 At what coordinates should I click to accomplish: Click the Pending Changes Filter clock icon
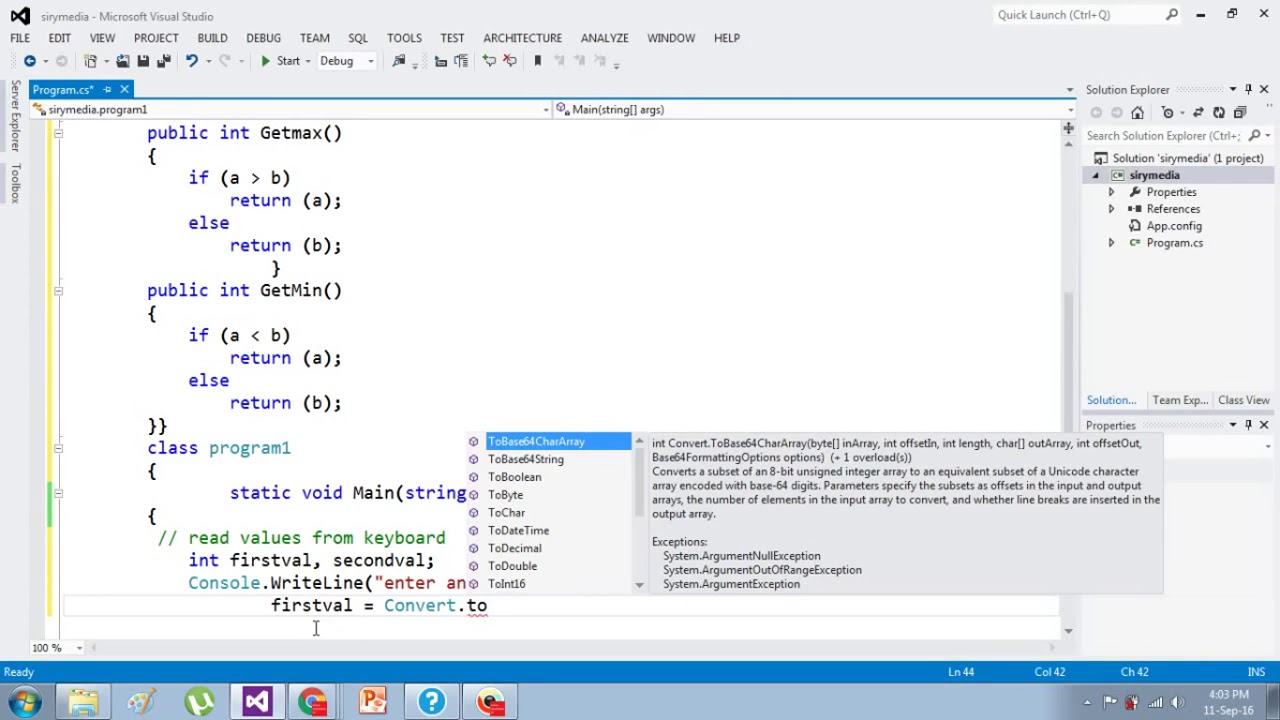pos(1167,112)
